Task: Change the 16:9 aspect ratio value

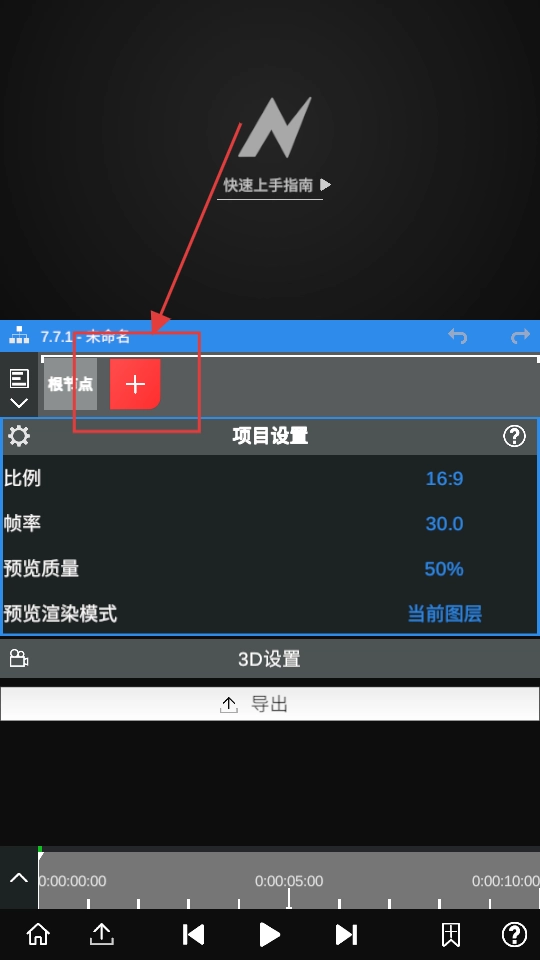Action: [x=444, y=478]
